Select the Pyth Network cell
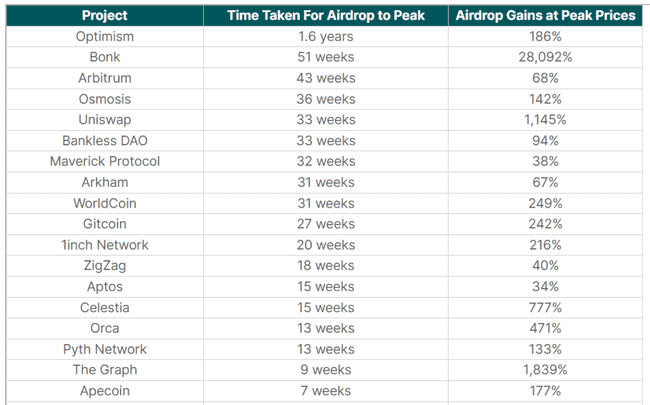The width and height of the screenshot is (650, 405). coord(105,349)
